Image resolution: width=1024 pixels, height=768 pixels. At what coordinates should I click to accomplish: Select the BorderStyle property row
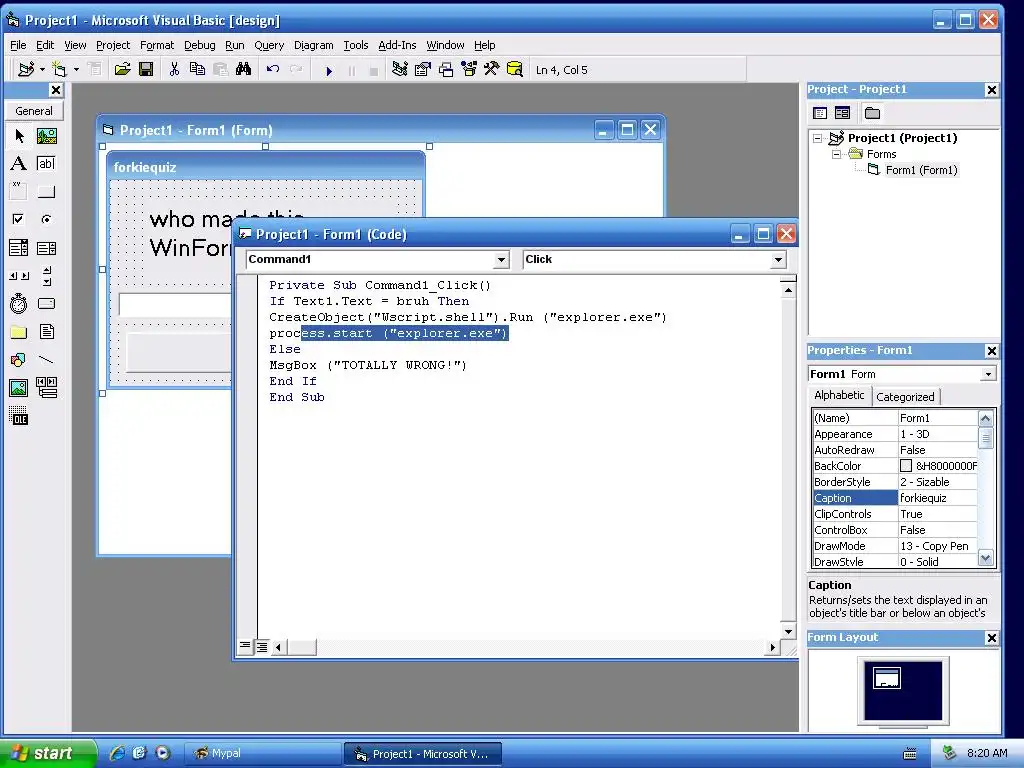point(895,482)
